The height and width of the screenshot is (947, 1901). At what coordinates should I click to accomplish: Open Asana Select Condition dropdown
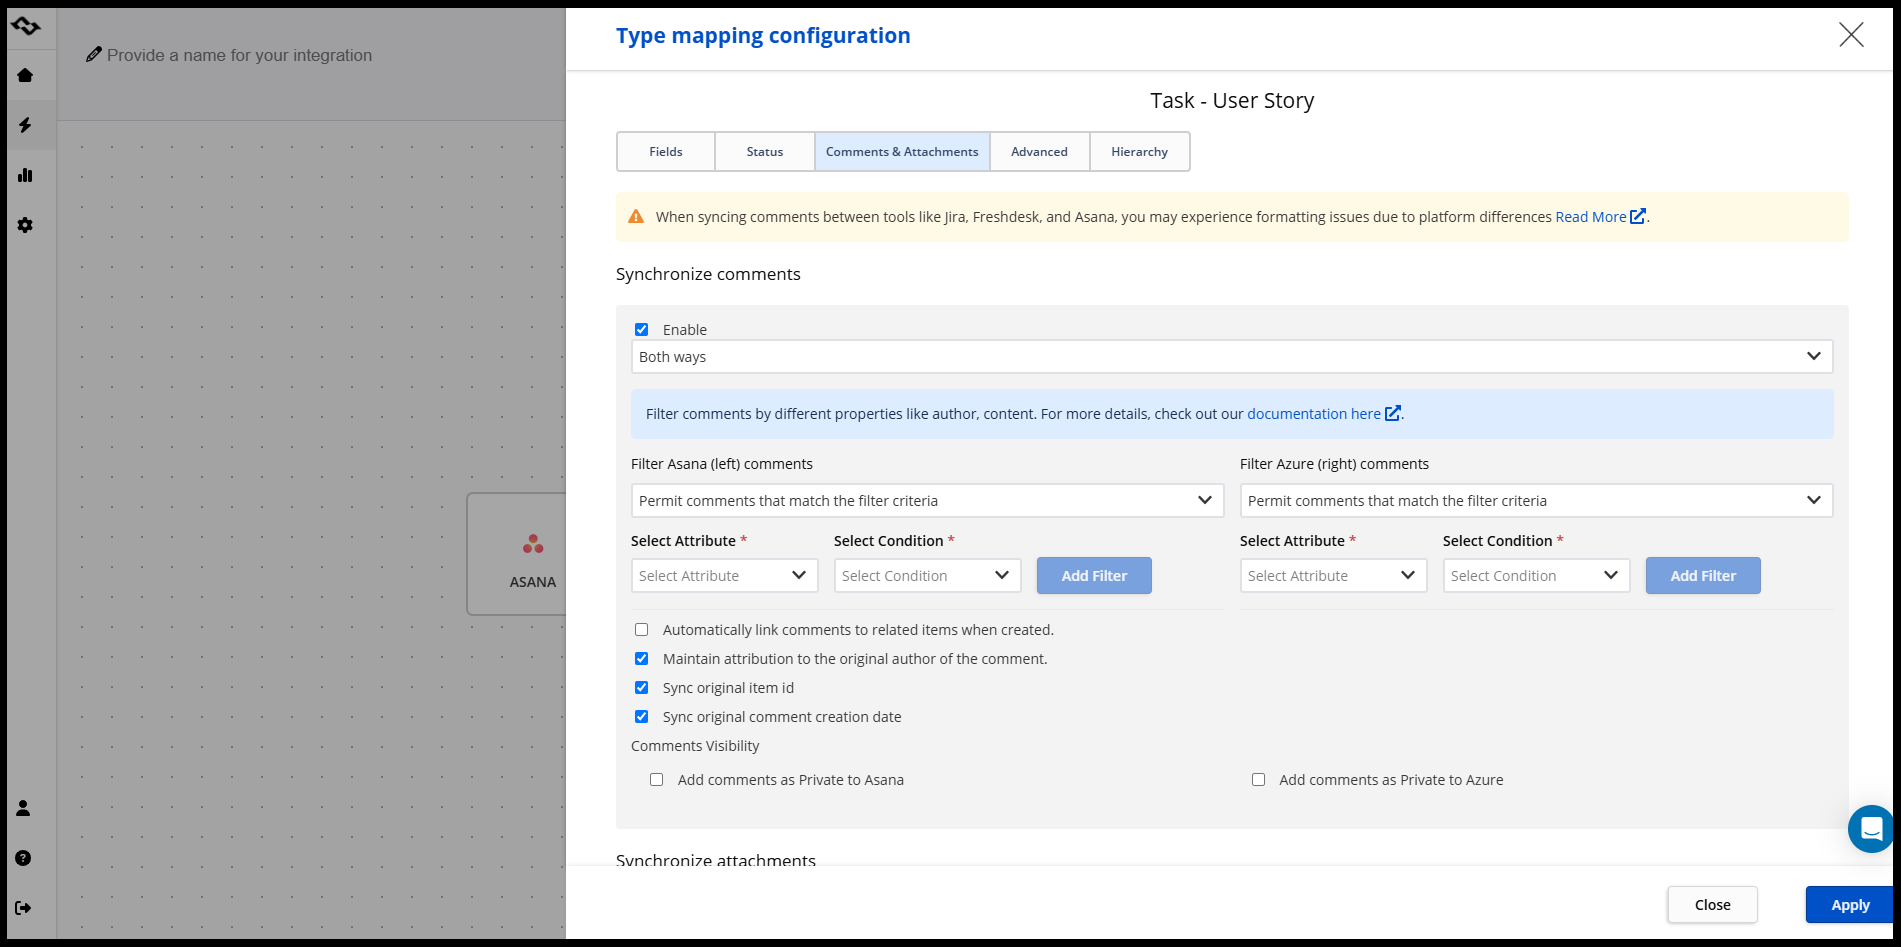click(927, 575)
